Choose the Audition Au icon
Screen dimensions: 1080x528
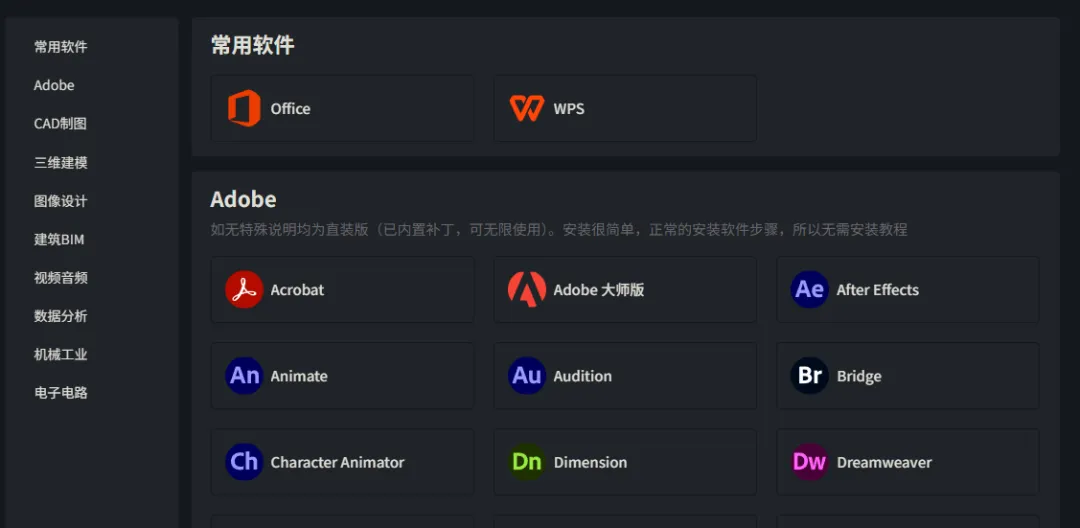527,376
